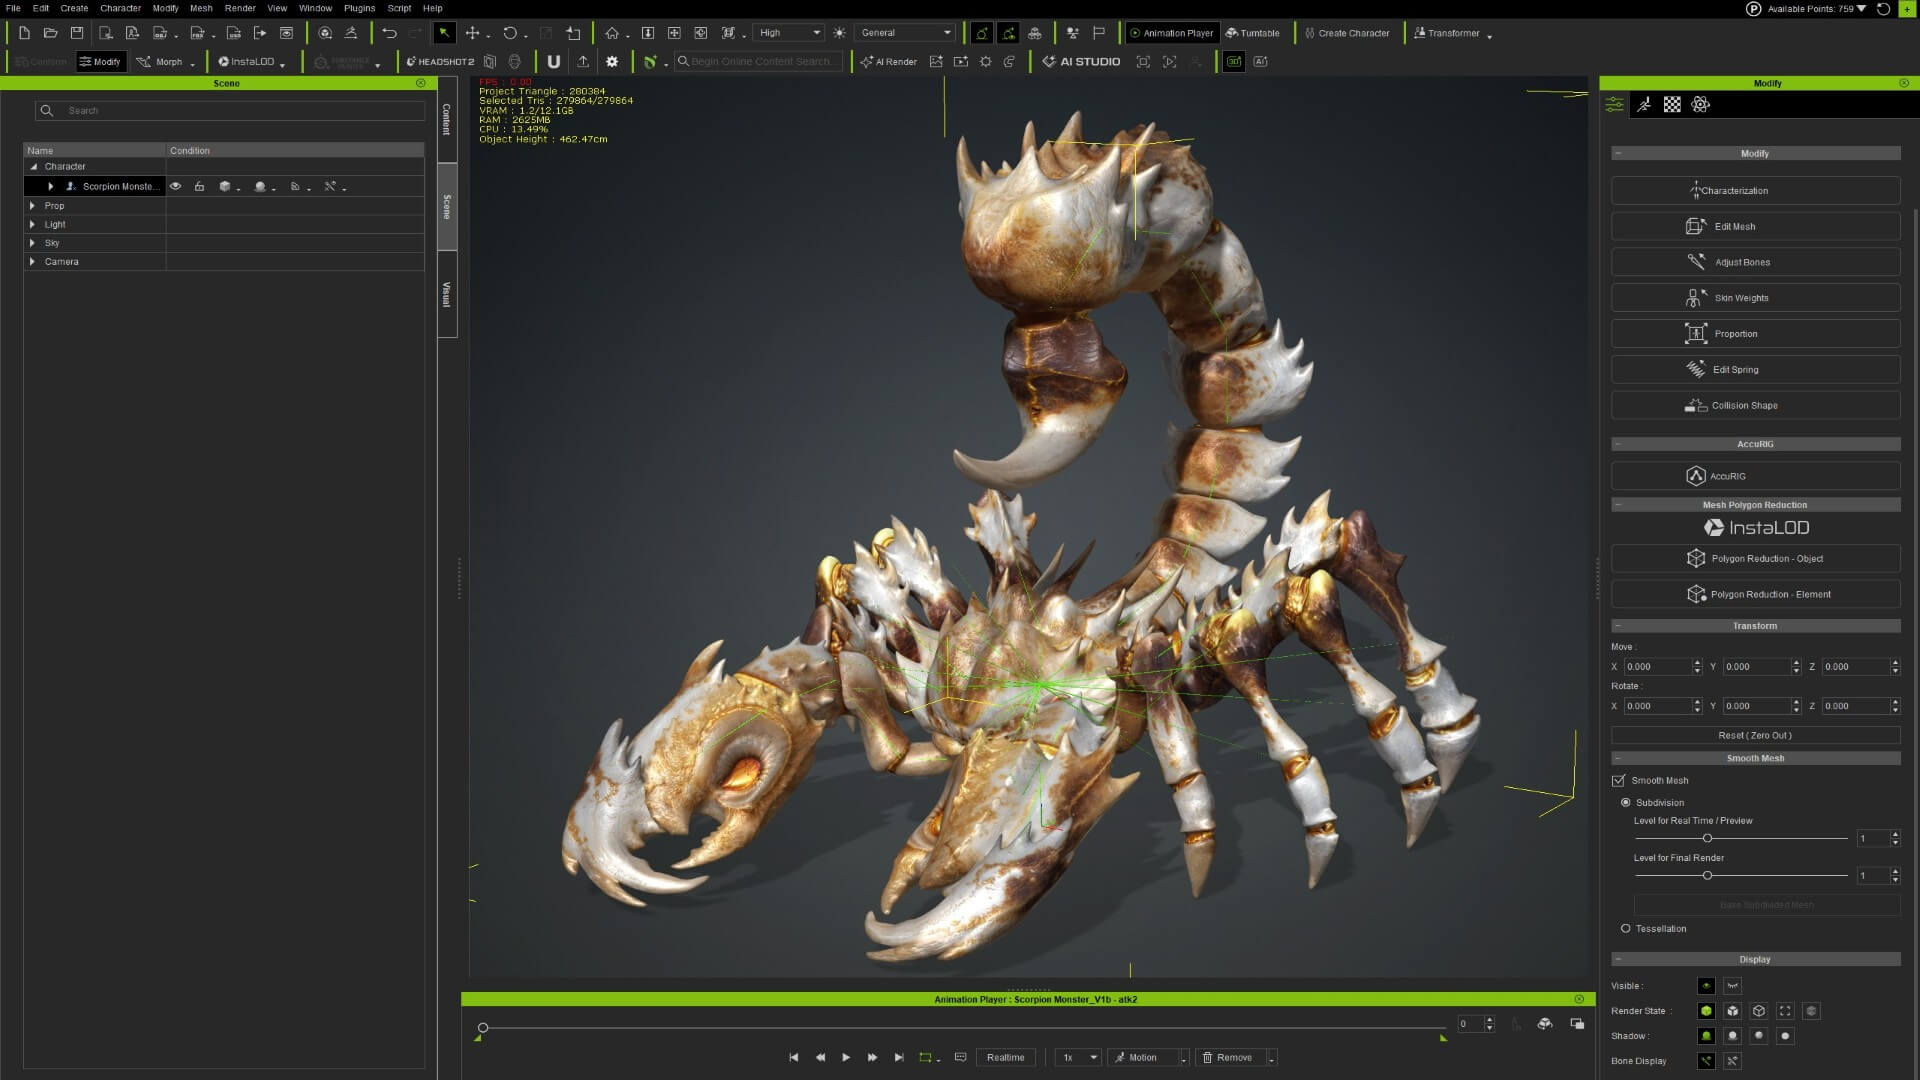Viewport: 1920px width, 1080px height.
Task: Collapse the Character tree node
Action: (x=33, y=167)
